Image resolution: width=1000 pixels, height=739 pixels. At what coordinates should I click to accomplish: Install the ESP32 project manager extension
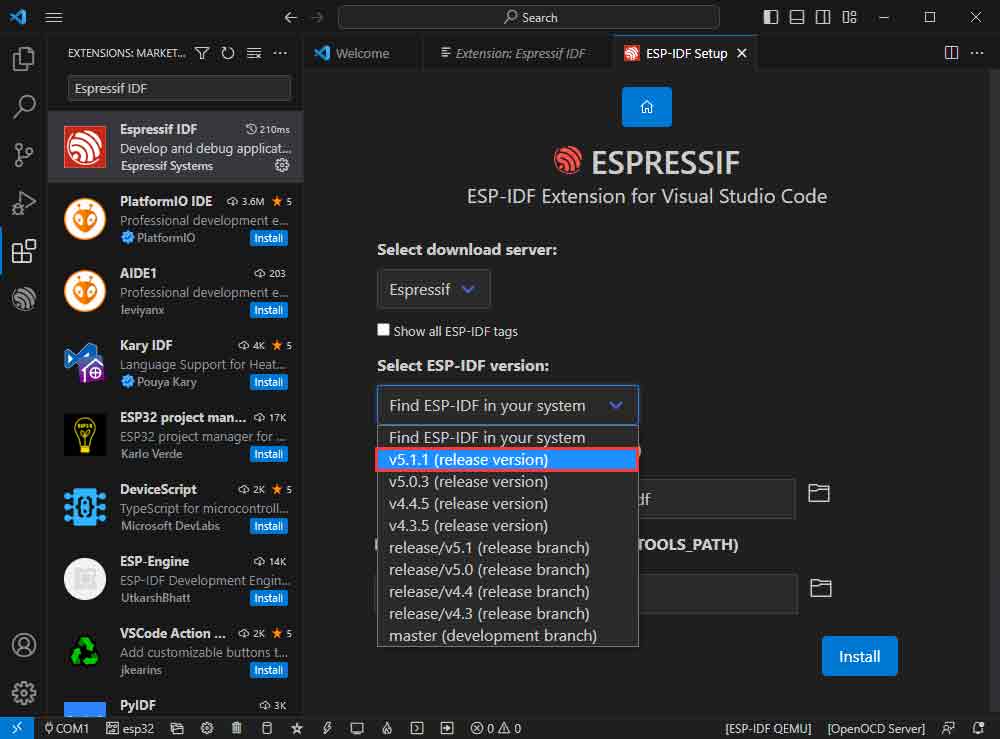[x=268, y=454]
